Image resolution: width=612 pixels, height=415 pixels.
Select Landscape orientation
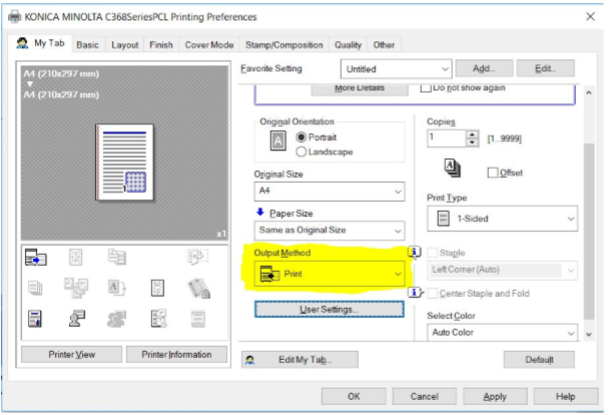click(301, 152)
